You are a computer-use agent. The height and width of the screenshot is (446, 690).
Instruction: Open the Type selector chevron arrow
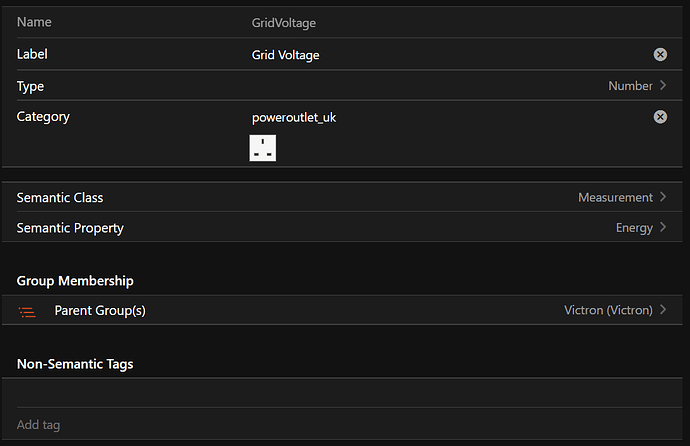pyautogui.click(x=663, y=86)
